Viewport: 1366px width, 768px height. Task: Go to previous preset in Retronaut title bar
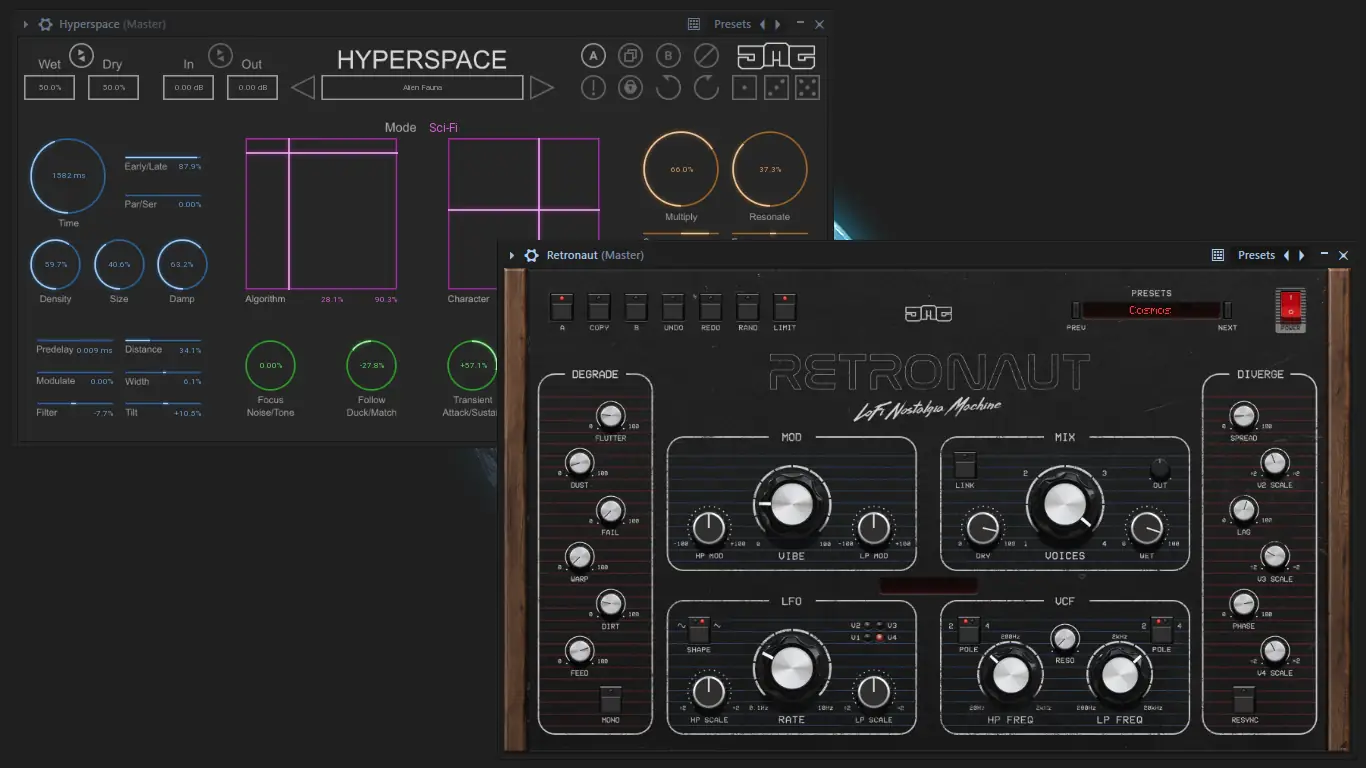[1286, 255]
